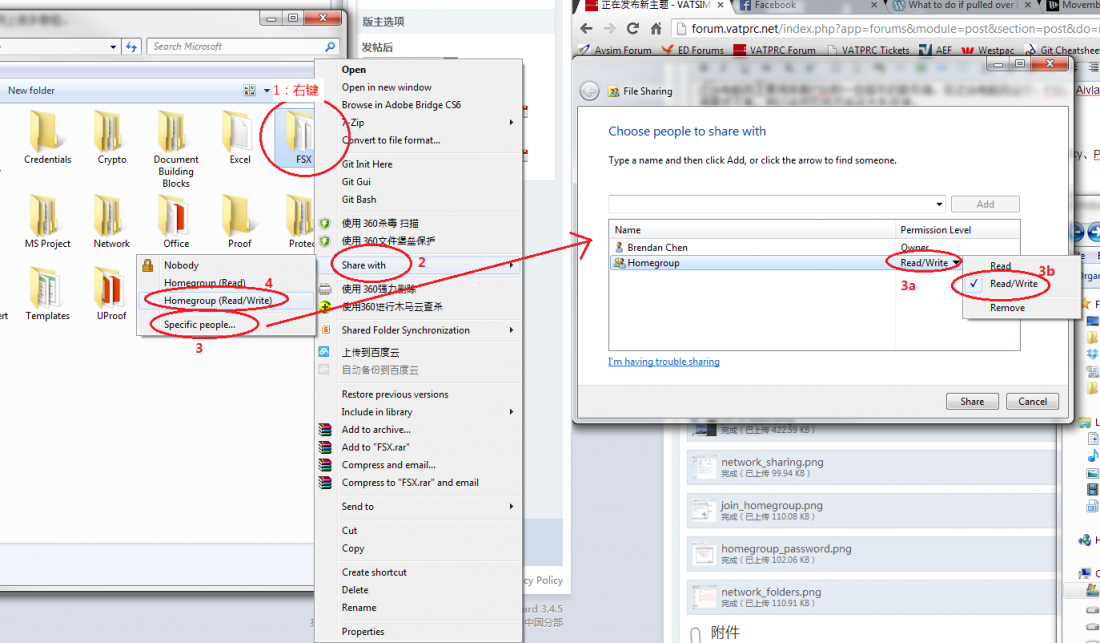The width and height of the screenshot is (1100, 643).
Task: Click the Explorer refresh arrows icon
Action: (x=131, y=46)
